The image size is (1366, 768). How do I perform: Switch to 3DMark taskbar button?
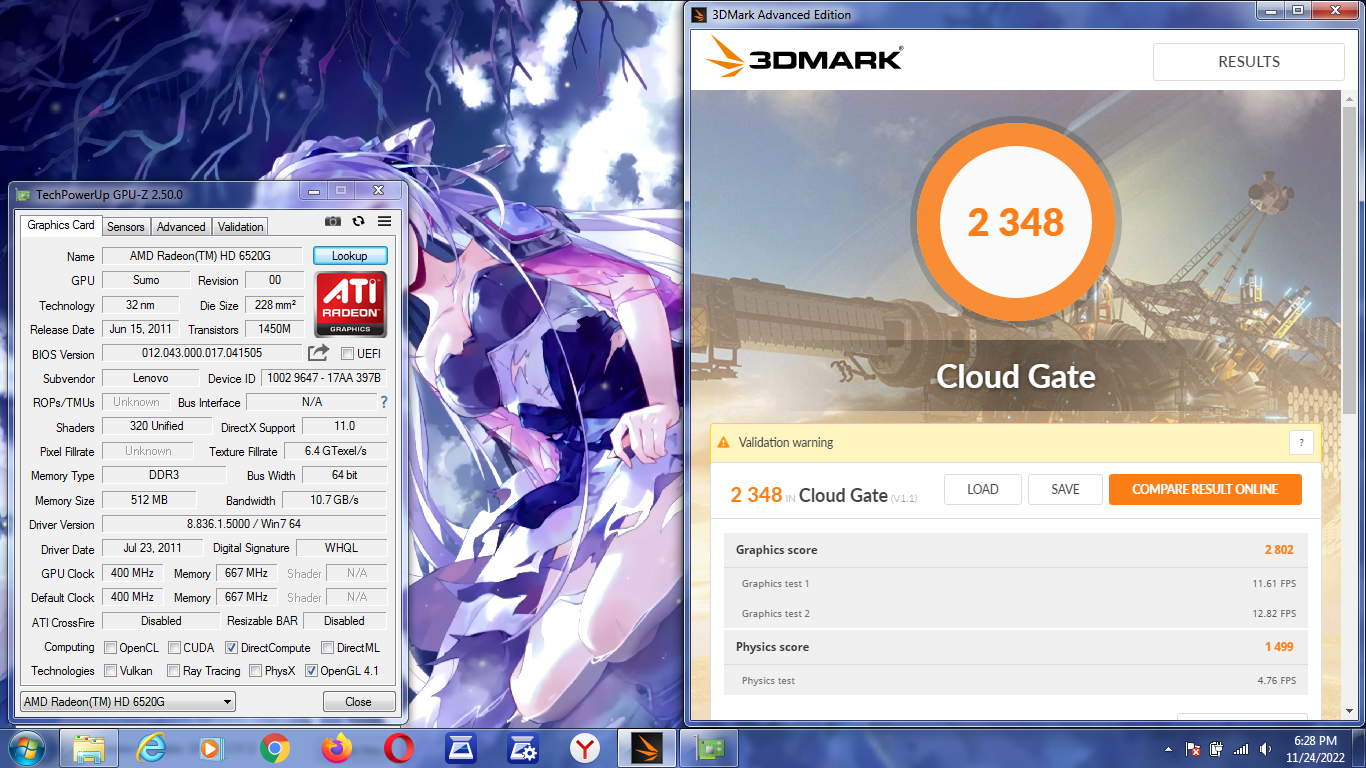[647, 748]
